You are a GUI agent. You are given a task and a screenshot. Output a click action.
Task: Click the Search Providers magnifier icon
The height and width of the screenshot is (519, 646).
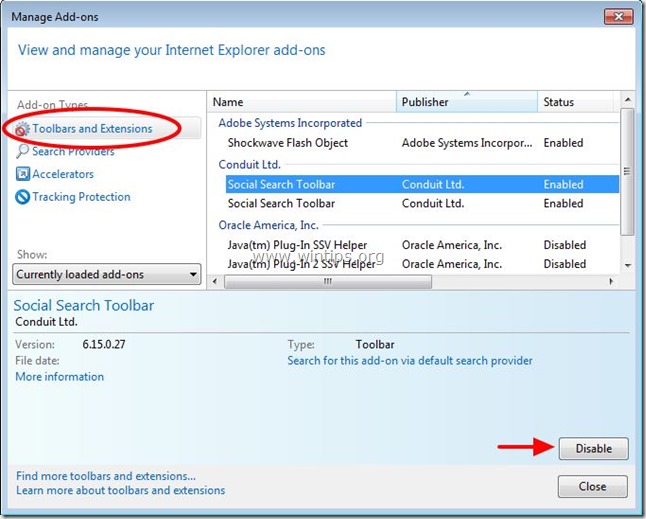[22, 151]
